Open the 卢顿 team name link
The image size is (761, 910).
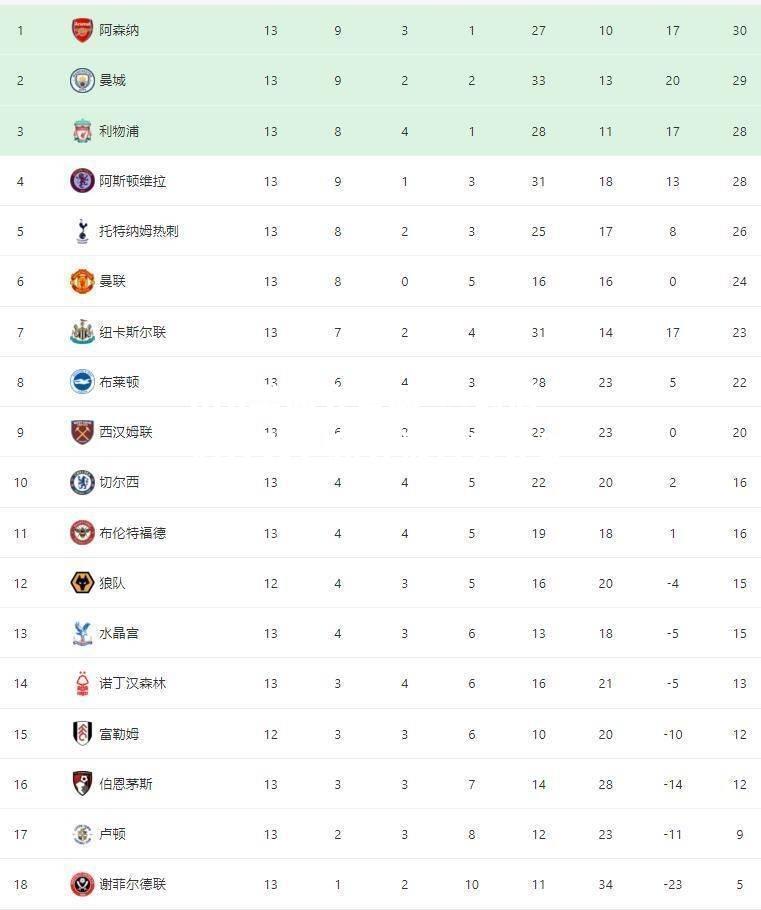pyautogui.click(x=112, y=833)
